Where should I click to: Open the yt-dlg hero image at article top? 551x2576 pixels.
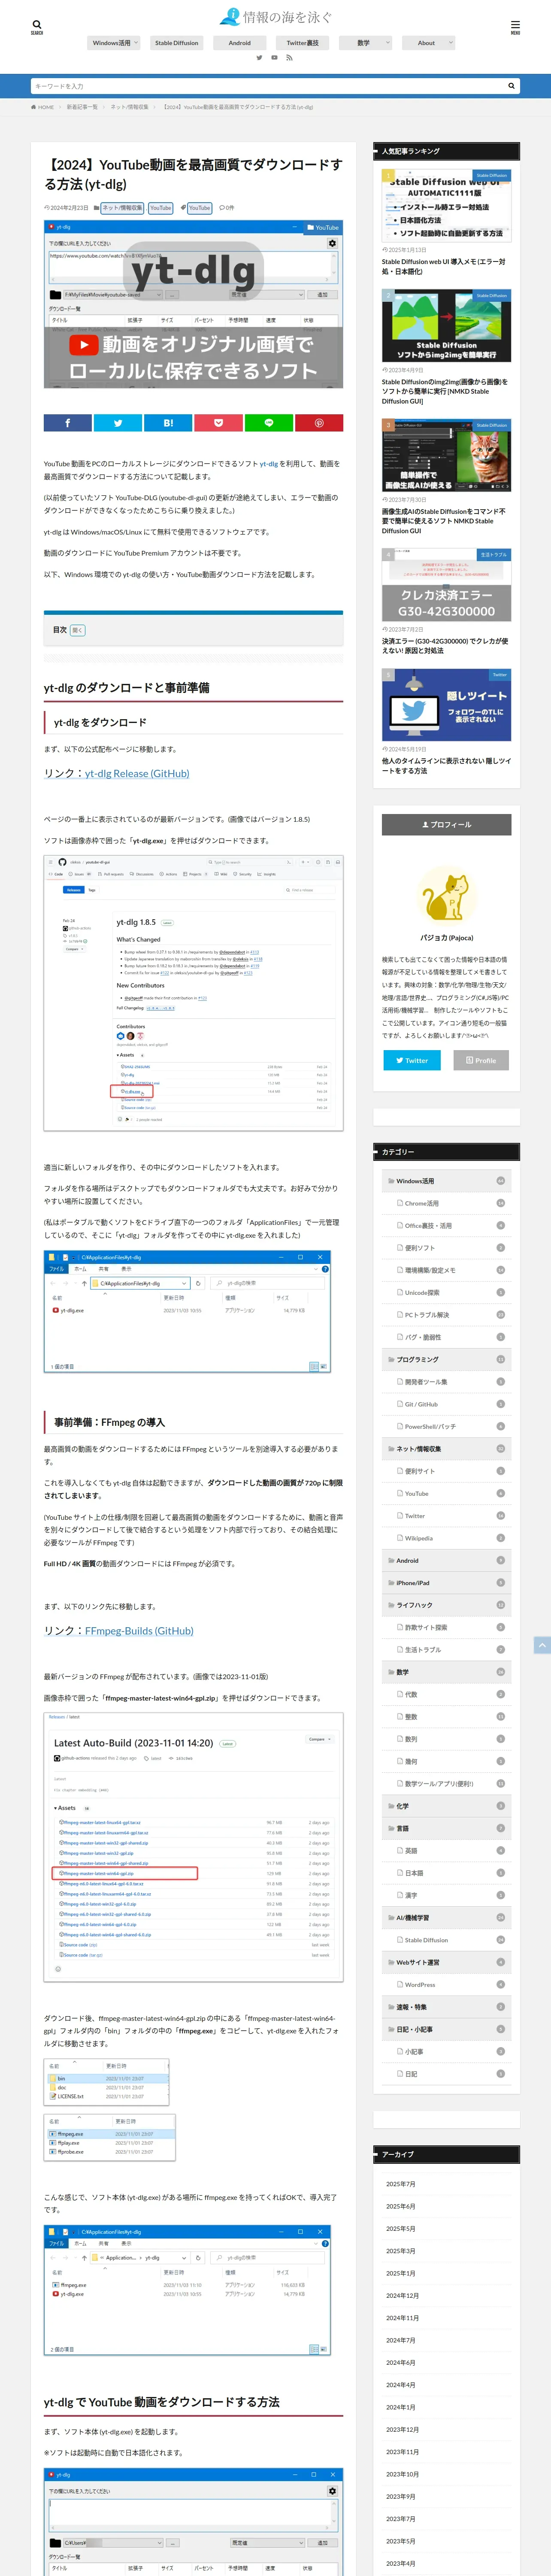tap(193, 304)
